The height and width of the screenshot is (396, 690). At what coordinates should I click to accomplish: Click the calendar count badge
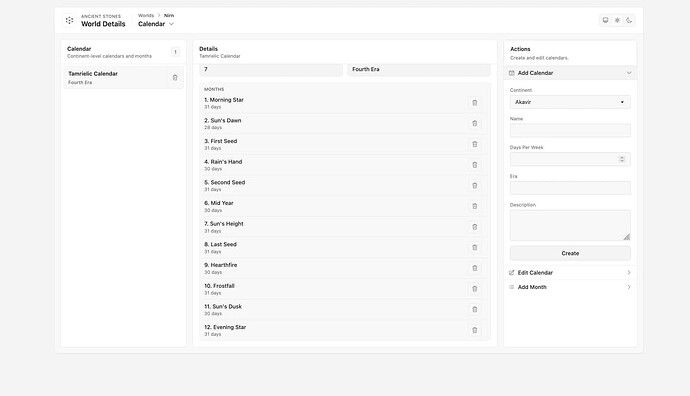click(175, 52)
